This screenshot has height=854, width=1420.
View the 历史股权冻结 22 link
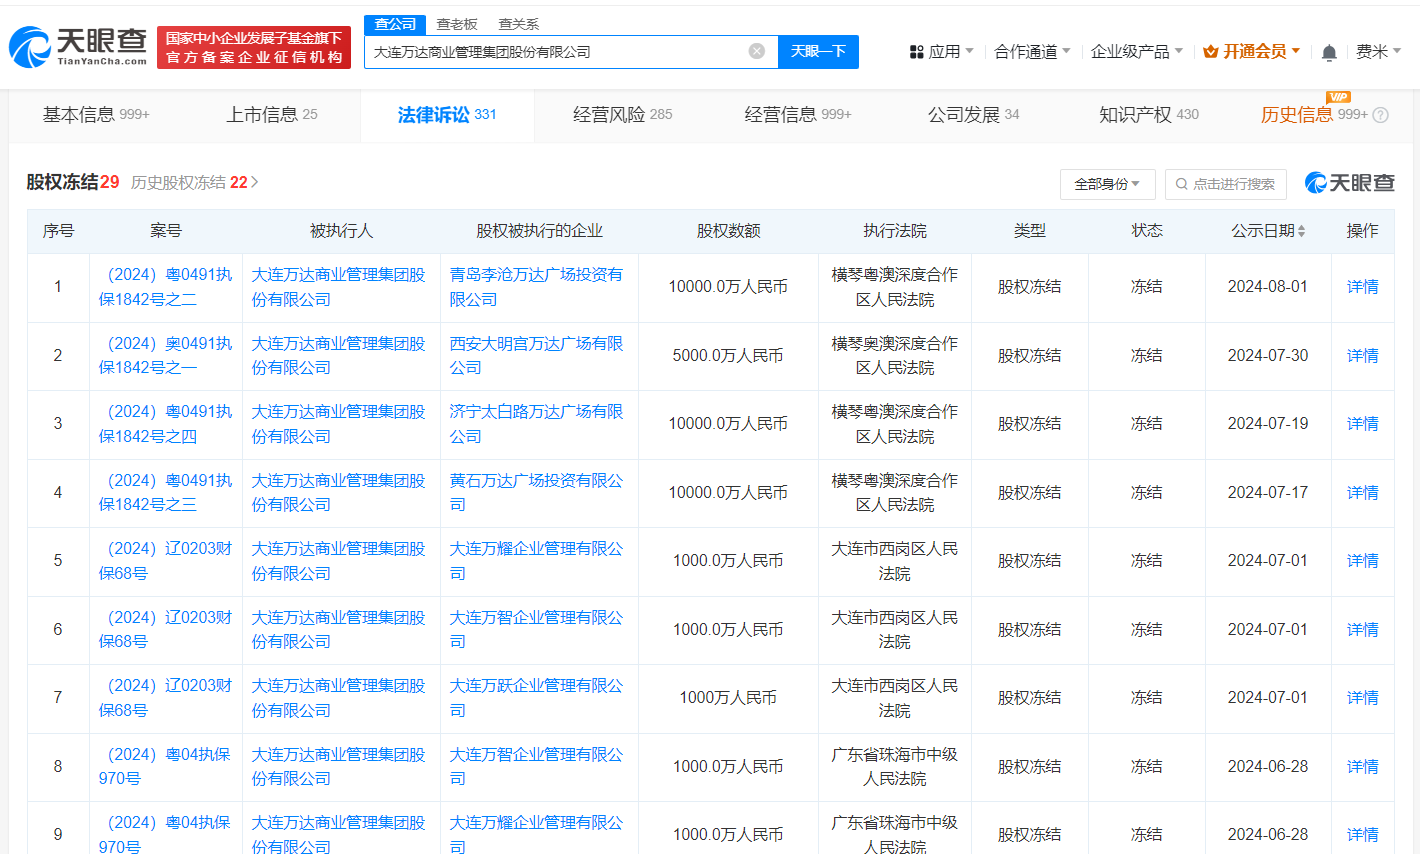pyautogui.click(x=193, y=183)
